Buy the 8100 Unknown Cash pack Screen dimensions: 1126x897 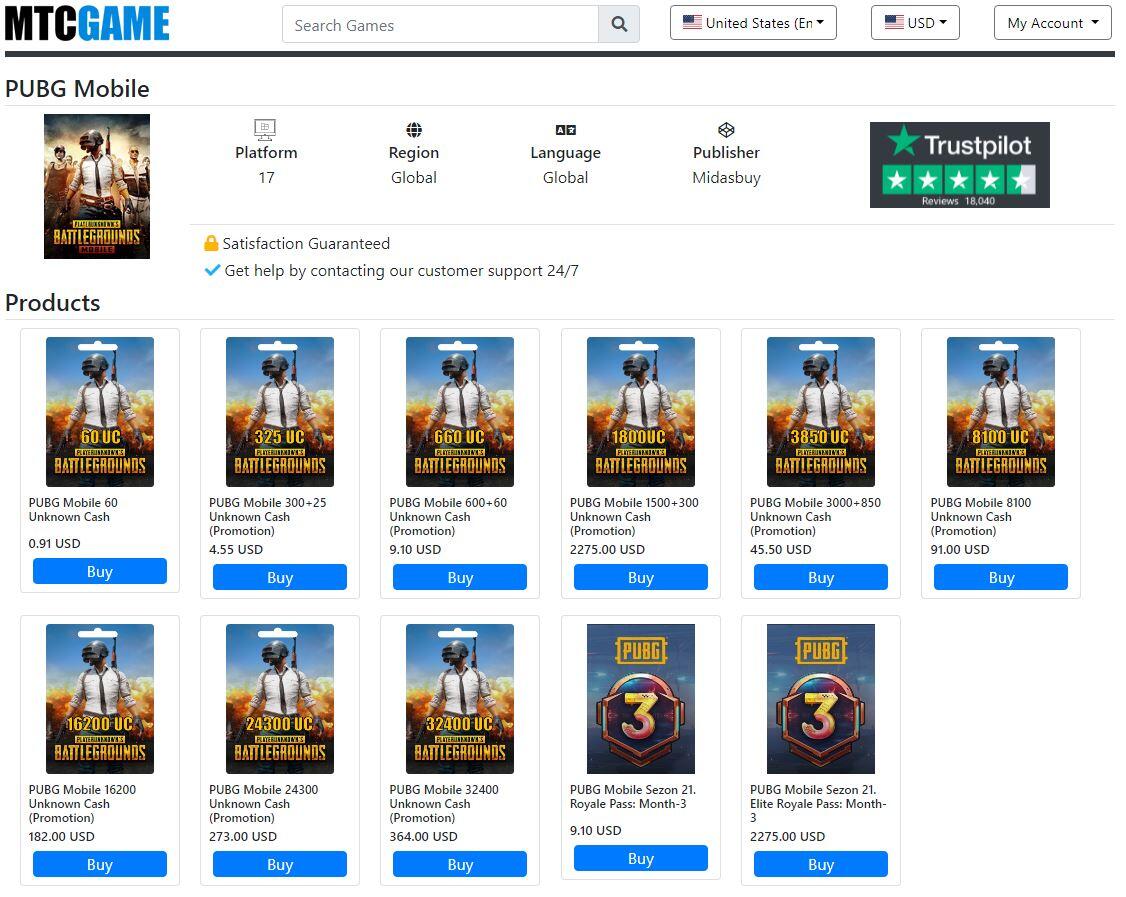pyautogui.click(x=1001, y=577)
